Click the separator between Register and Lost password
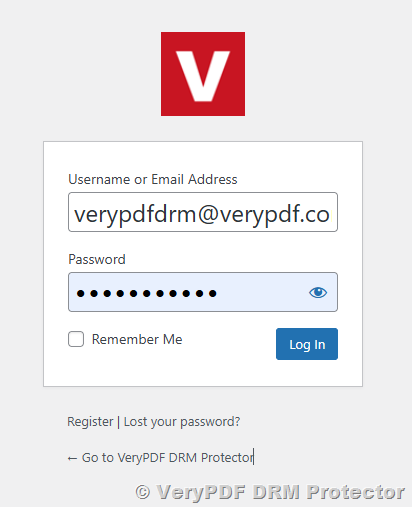Image resolution: width=412 pixels, height=507 pixels. coord(118,422)
